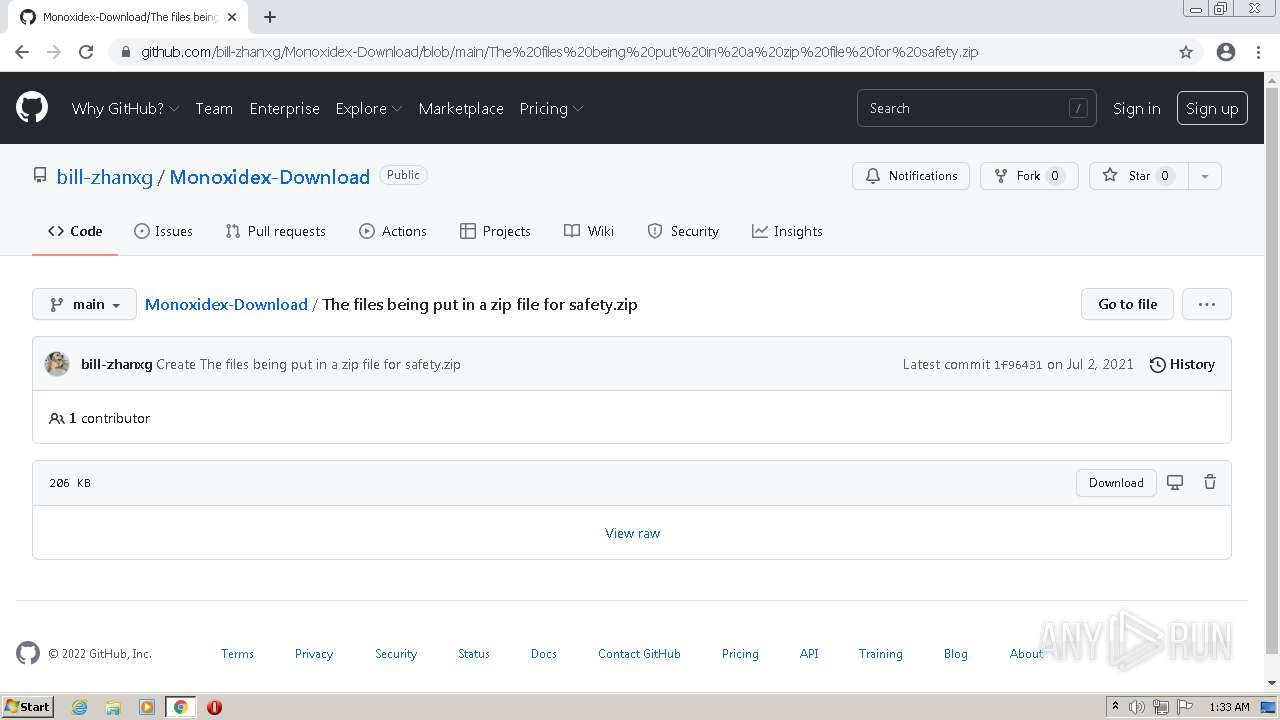The height and width of the screenshot is (720, 1280).
Task: Open Marketplace in the header nav
Action: [x=461, y=108]
